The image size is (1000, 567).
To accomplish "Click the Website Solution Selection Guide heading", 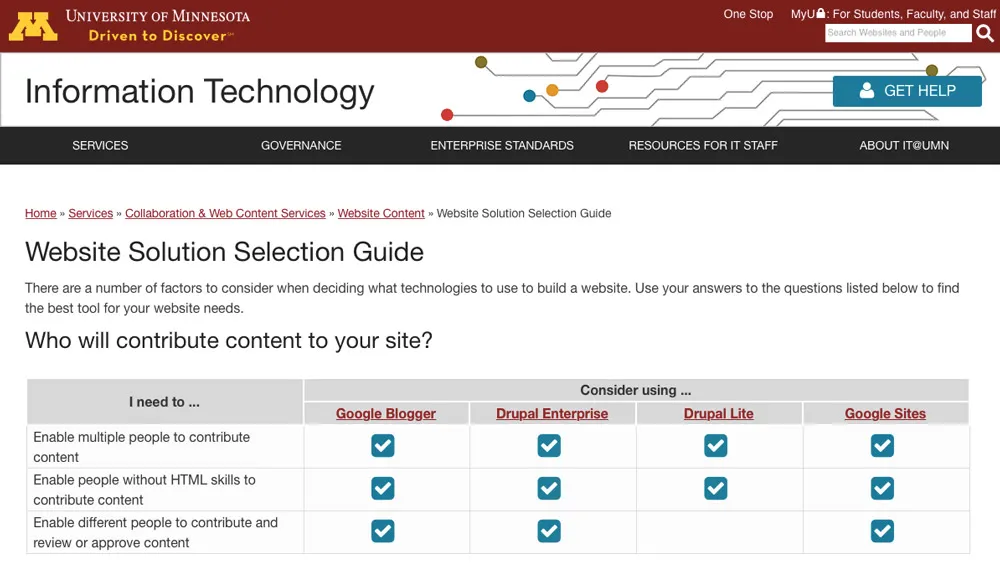I will click(224, 252).
